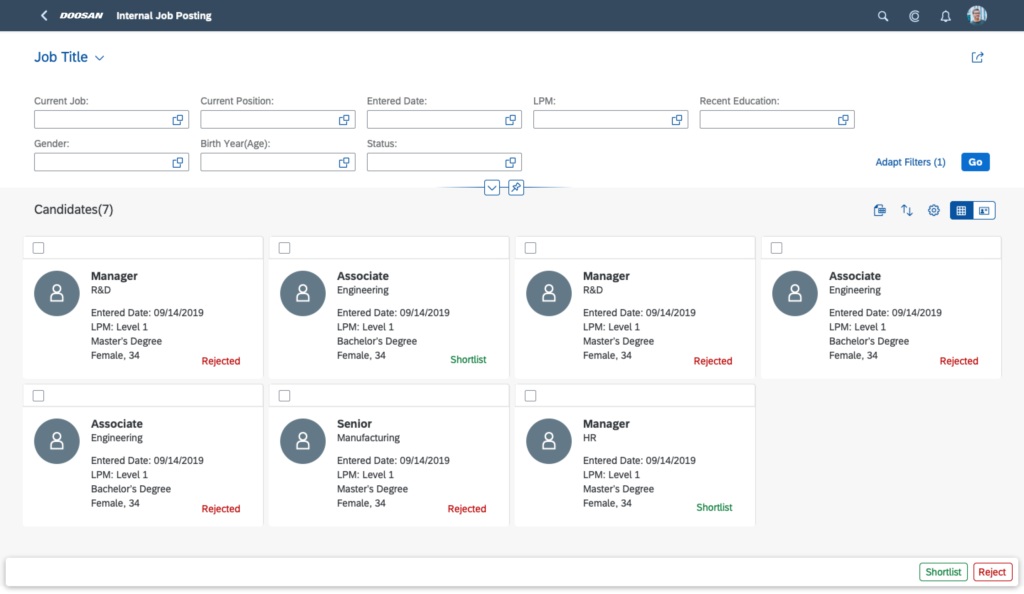Switch to card view using the segmented control
1024x594 pixels.
click(985, 210)
